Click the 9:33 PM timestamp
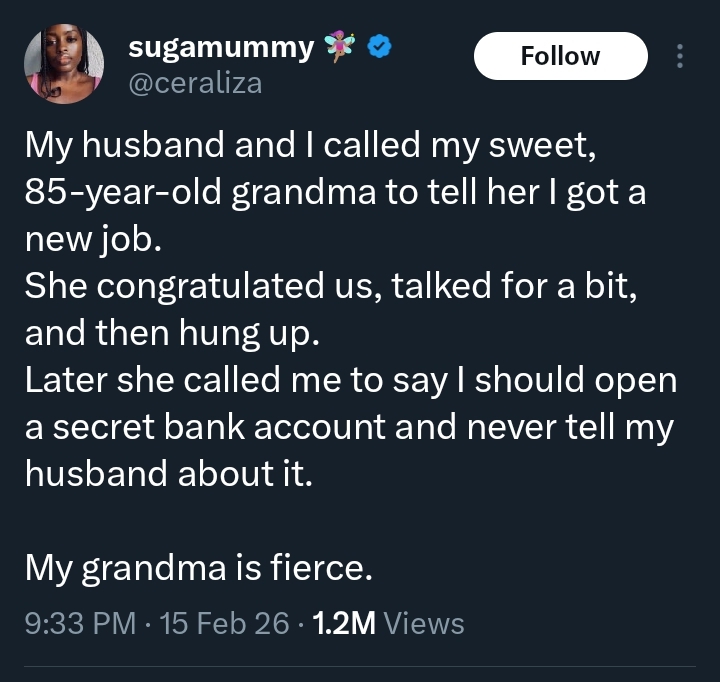720x682 pixels. point(80,624)
